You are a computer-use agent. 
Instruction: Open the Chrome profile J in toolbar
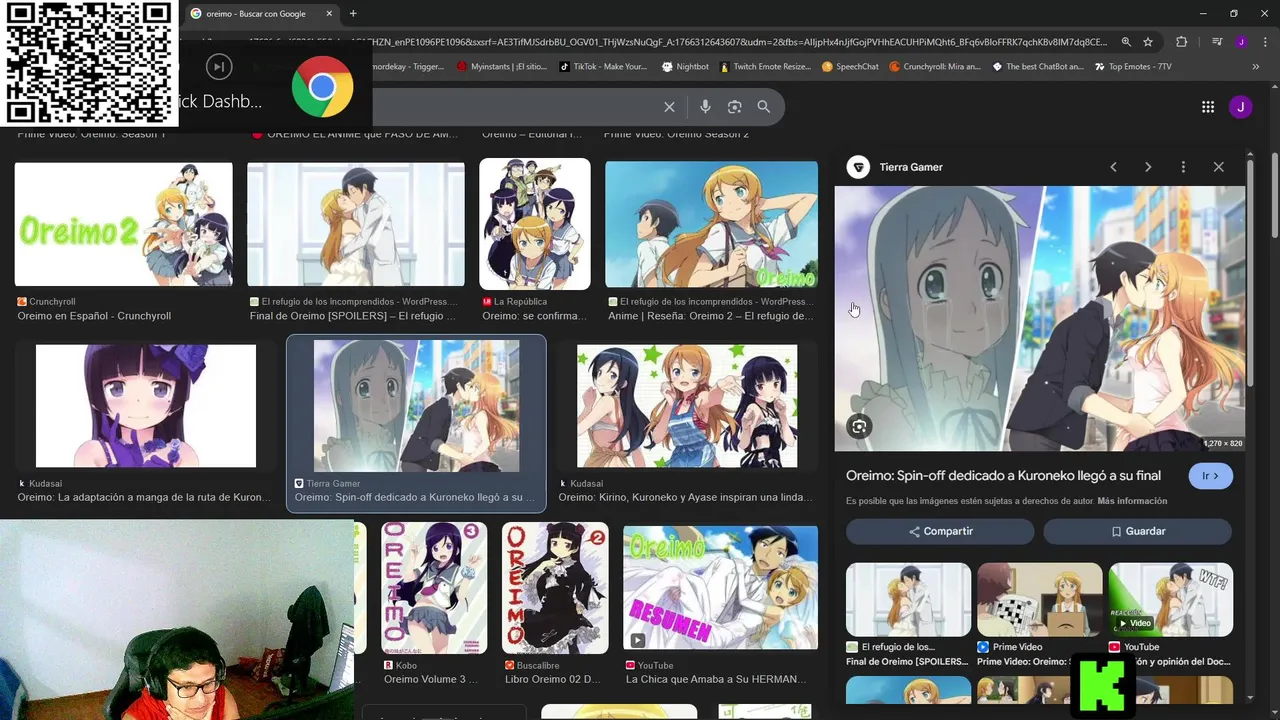click(1241, 42)
